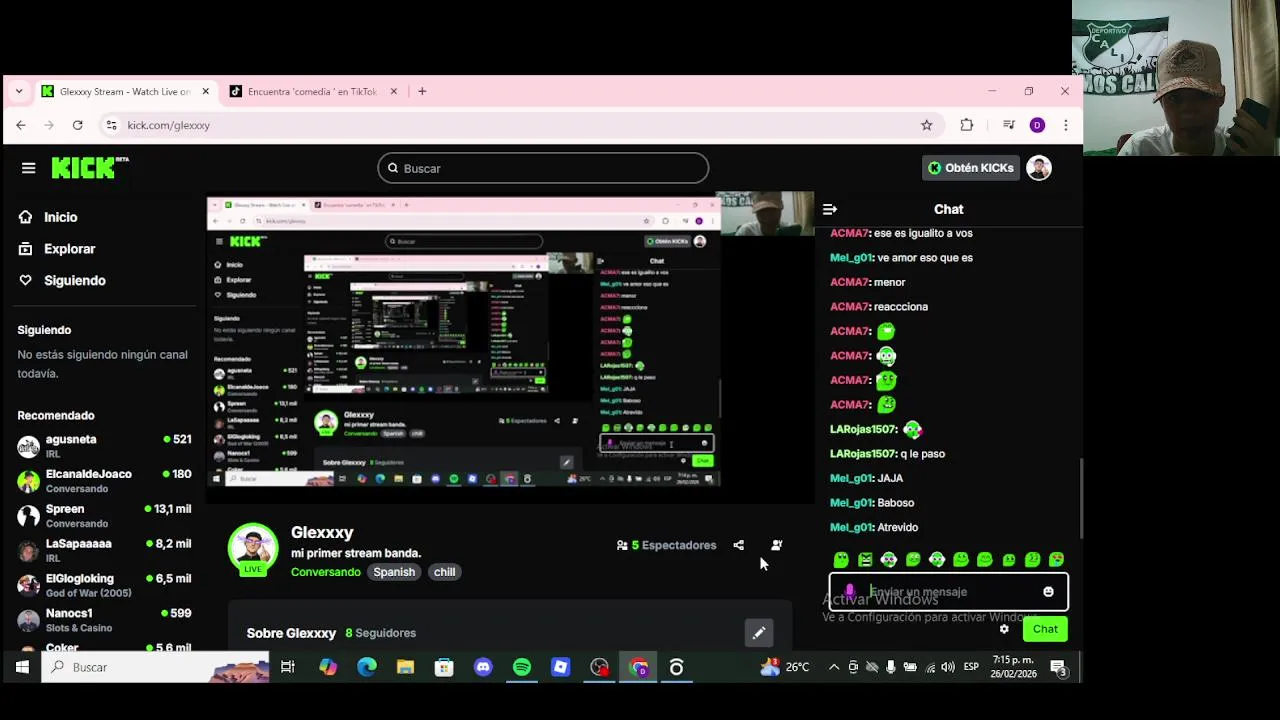Open Siguiendo in Kick sidebar
Viewport: 1280px width, 720px height.
coord(62,281)
